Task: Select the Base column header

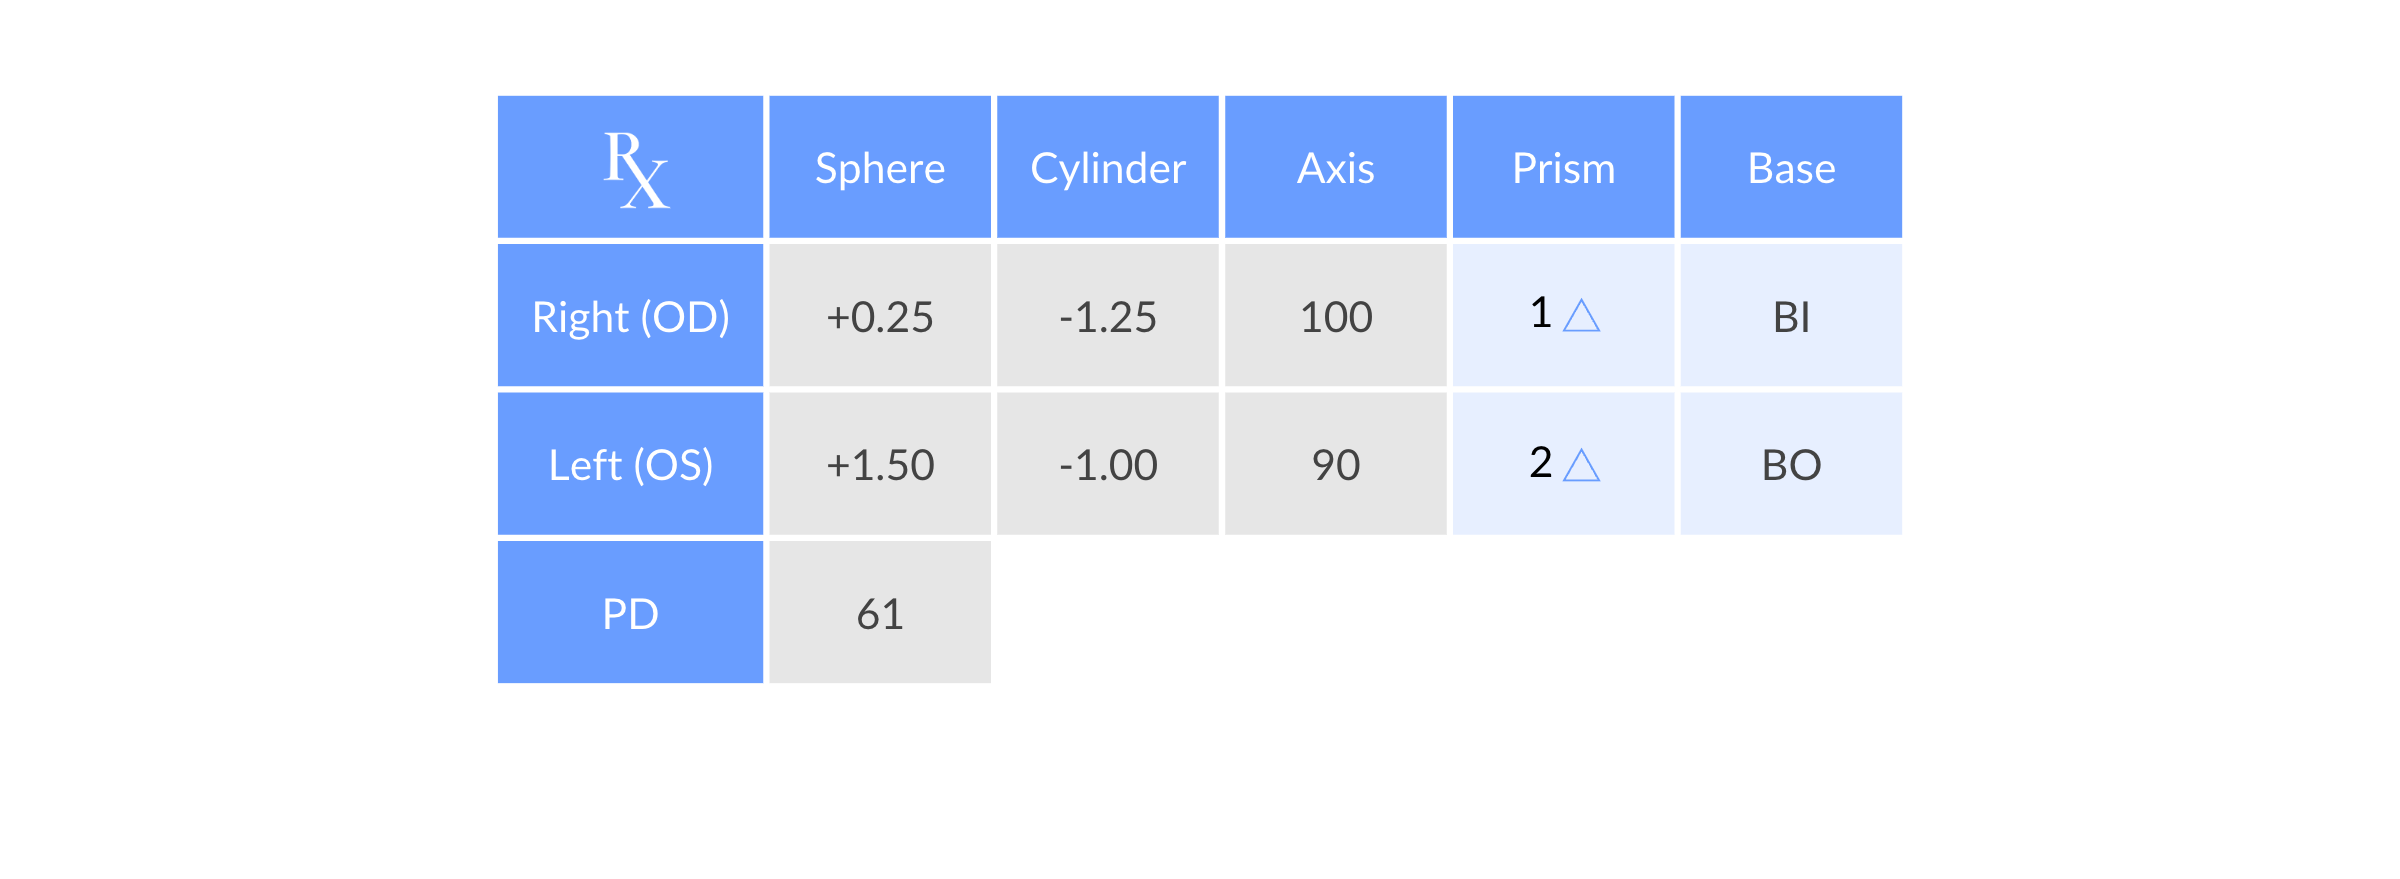Action: (1791, 168)
